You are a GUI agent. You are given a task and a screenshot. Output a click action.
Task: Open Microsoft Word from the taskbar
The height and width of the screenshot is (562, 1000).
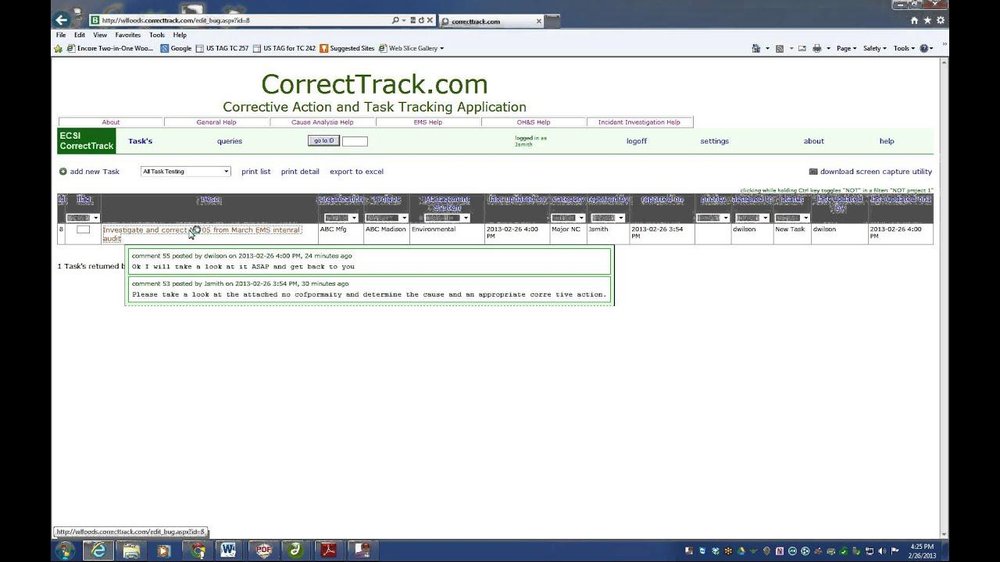coord(228,551)
